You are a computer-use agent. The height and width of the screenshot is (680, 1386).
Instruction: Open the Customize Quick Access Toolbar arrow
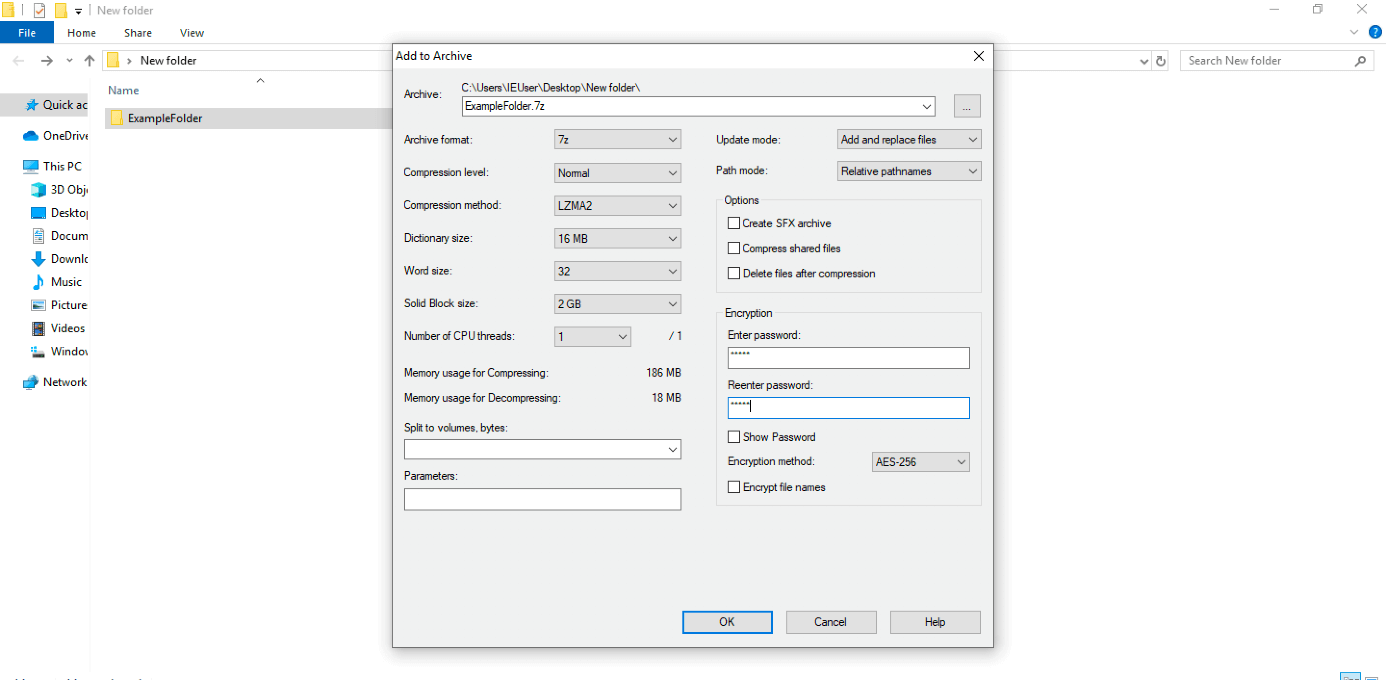[79, 12]
